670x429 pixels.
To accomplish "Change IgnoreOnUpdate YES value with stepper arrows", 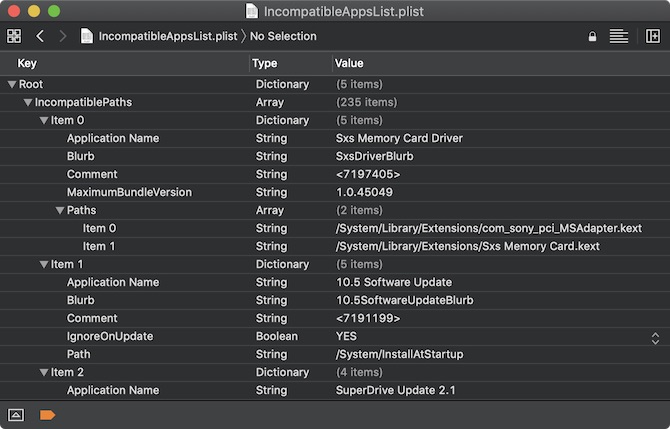I will coord(655,337).
